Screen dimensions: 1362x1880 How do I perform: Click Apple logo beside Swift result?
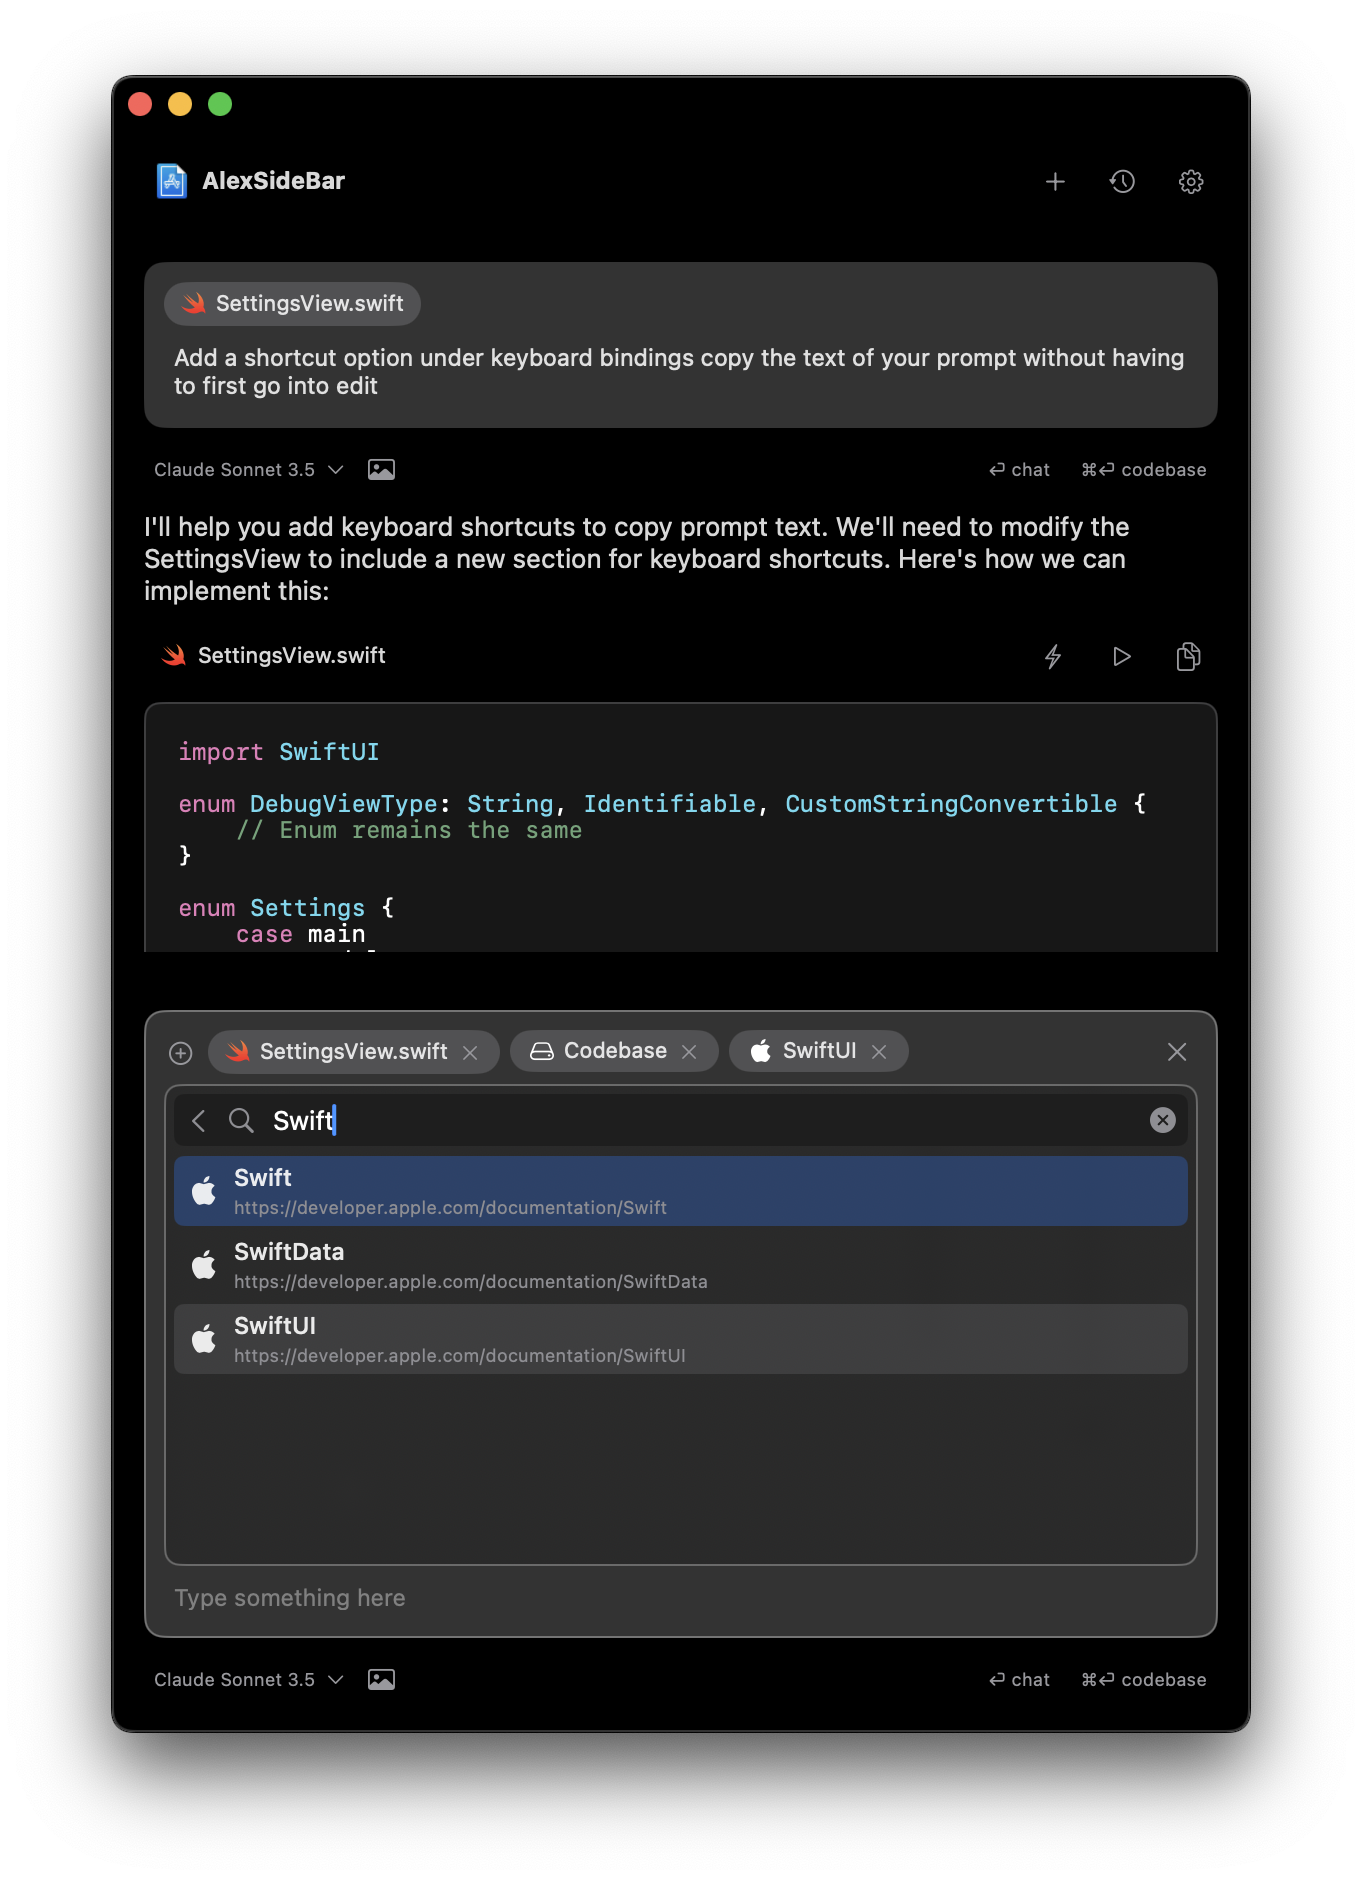204,1190
